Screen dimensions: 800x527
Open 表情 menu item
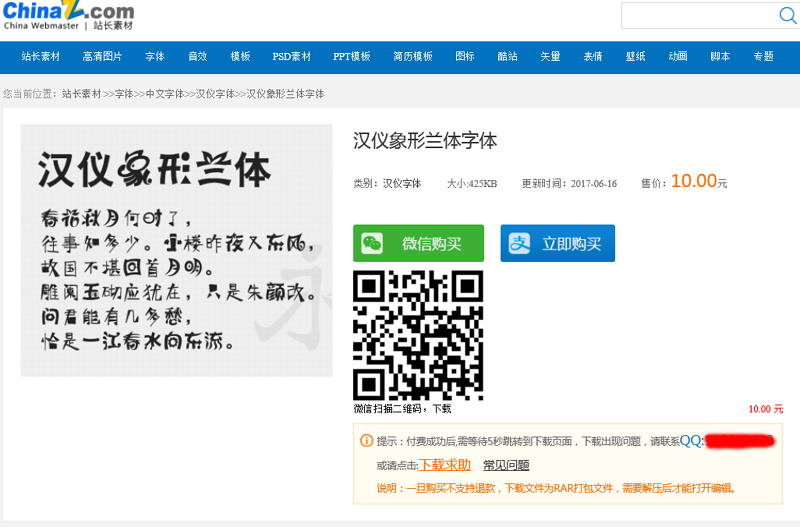tap(593, 57)
